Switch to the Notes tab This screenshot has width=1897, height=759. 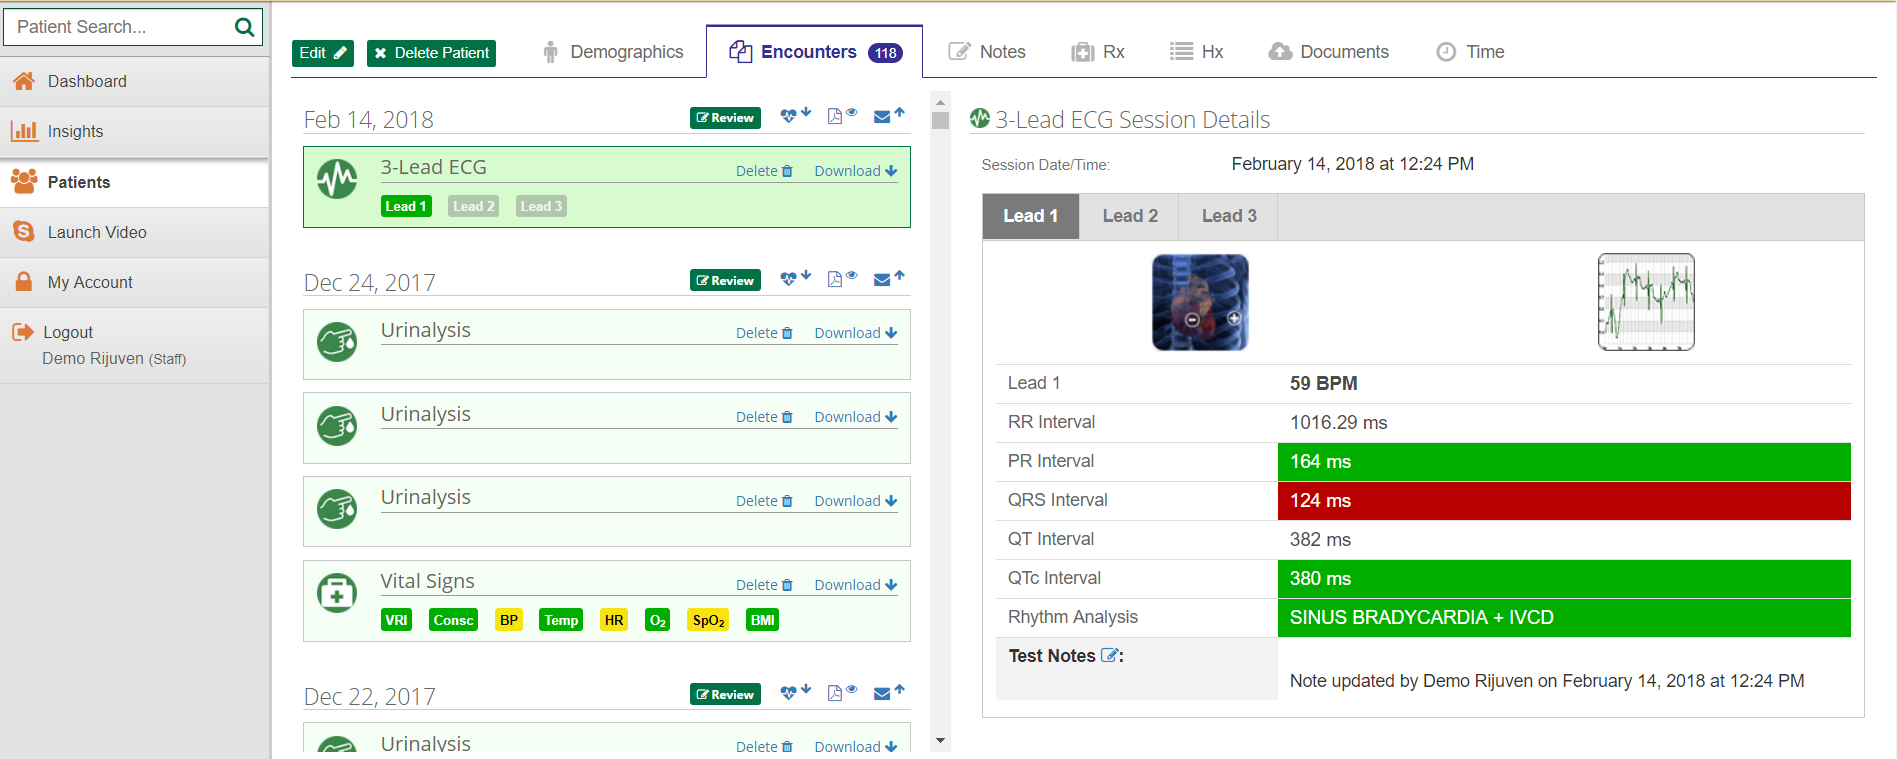pos(987,52)
